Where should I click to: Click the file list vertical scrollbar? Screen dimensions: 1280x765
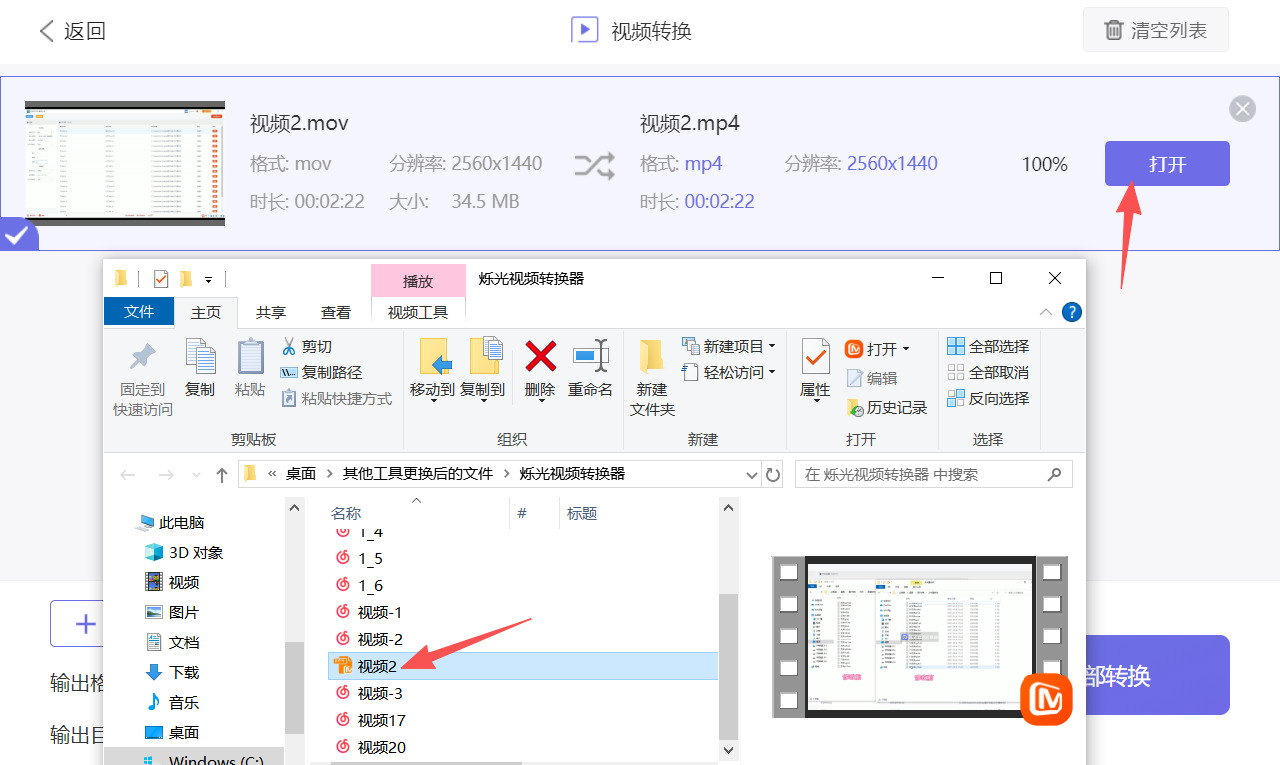pyautogui.click(x=729, y=665)
